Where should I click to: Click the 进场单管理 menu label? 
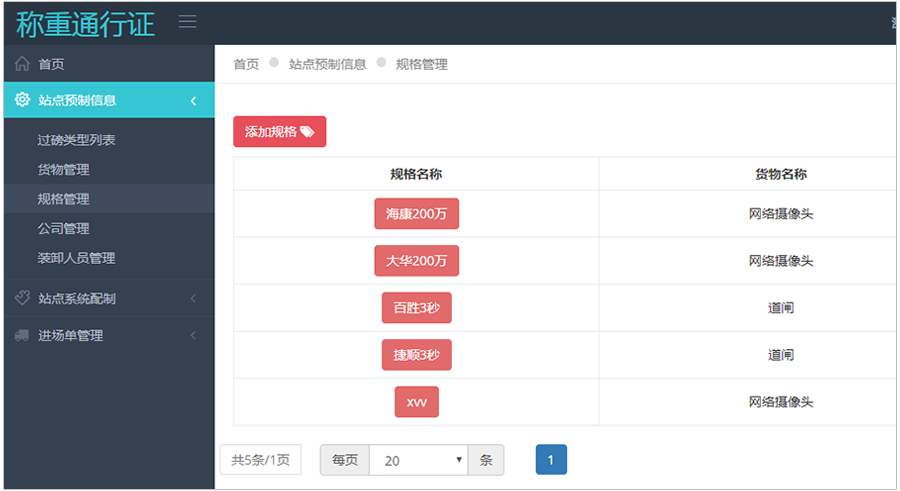pyautogui.click(x=71, y=335)
